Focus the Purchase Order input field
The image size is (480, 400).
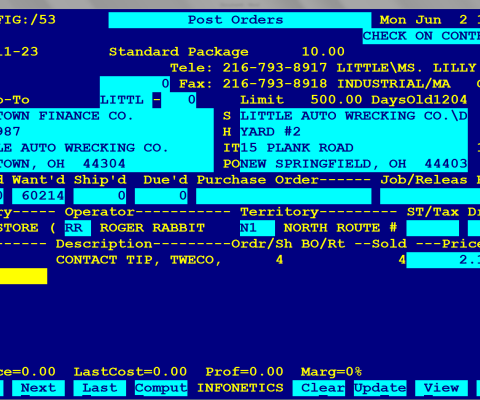pyautogui.click(x=284, y=196)
